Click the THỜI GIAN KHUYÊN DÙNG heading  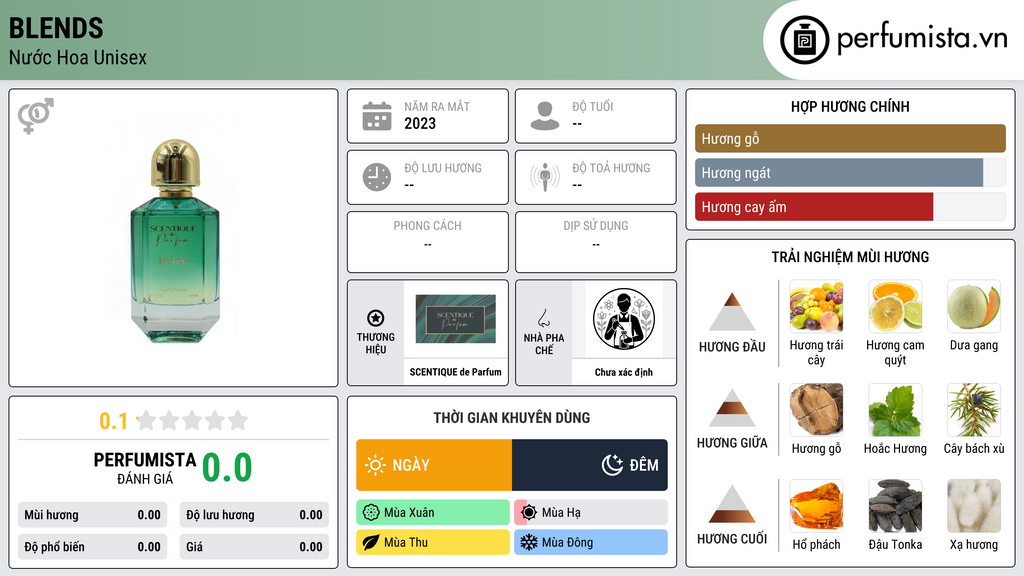pyautogui.click(x=512, y=418)
